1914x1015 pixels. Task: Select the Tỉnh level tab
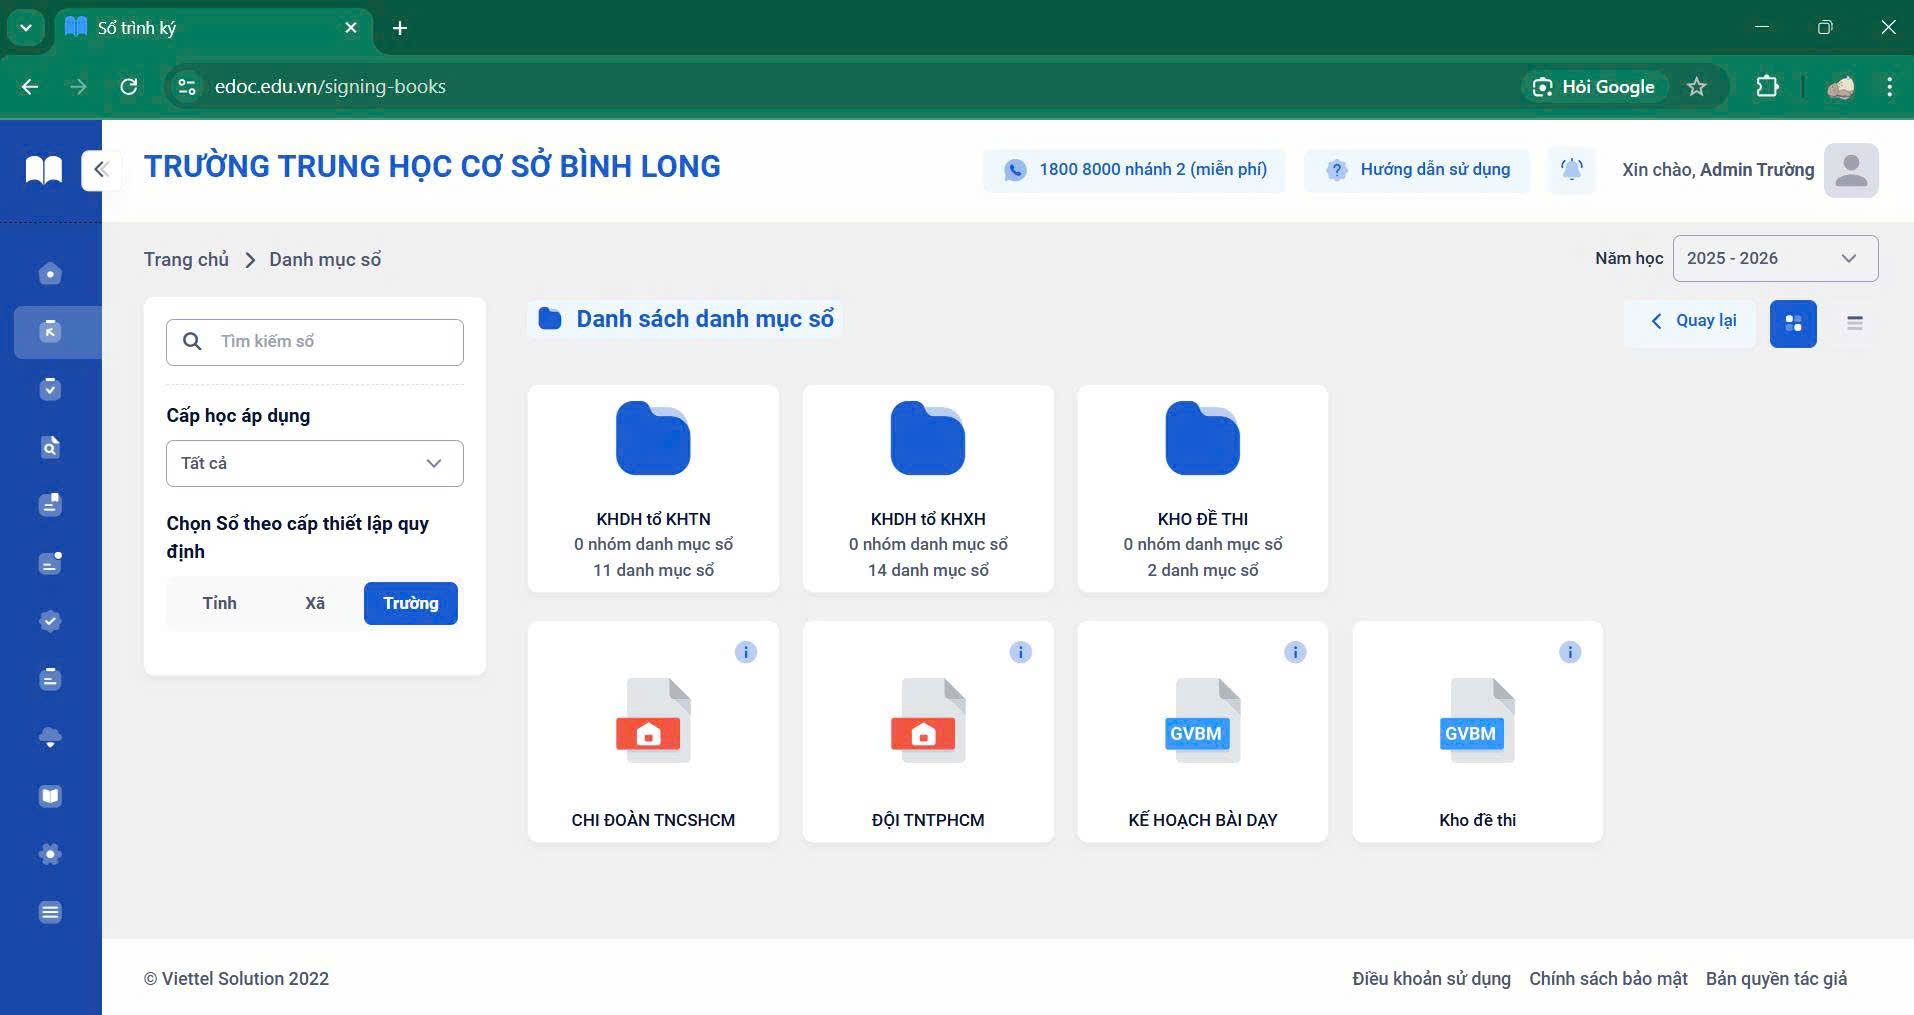219,603
